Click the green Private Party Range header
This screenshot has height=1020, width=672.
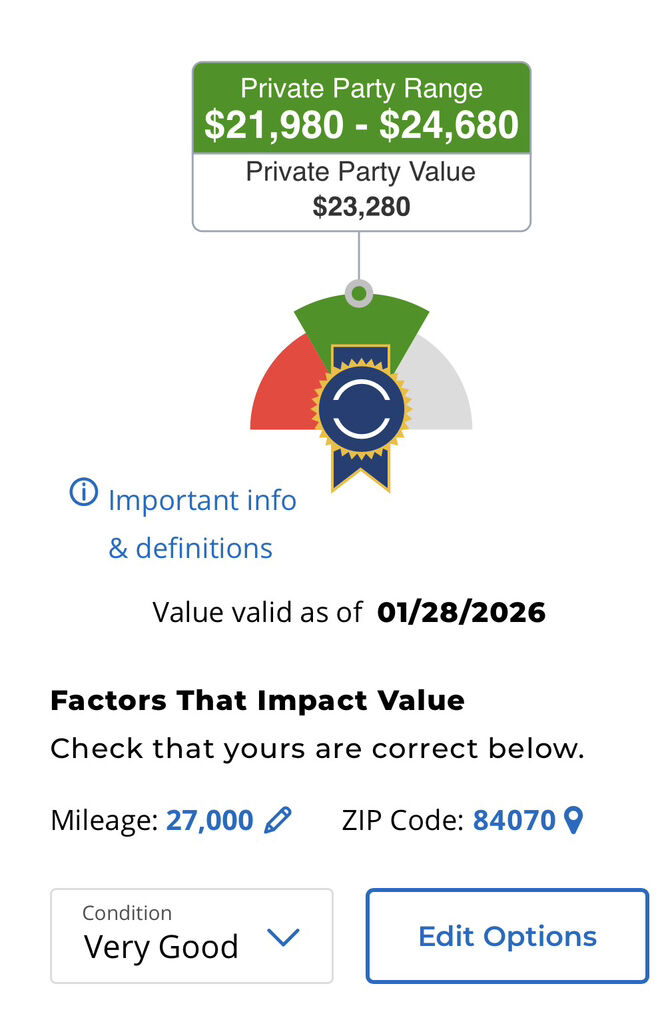click(361, 108)
